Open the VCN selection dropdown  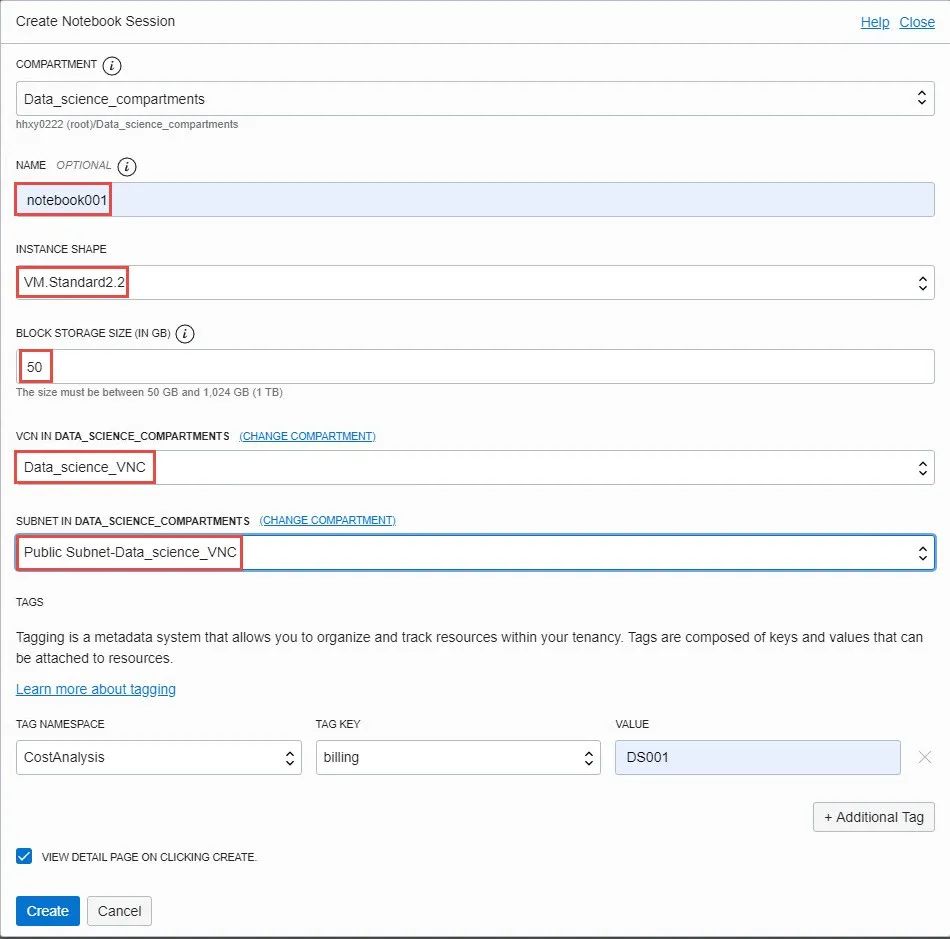point(475,468)
